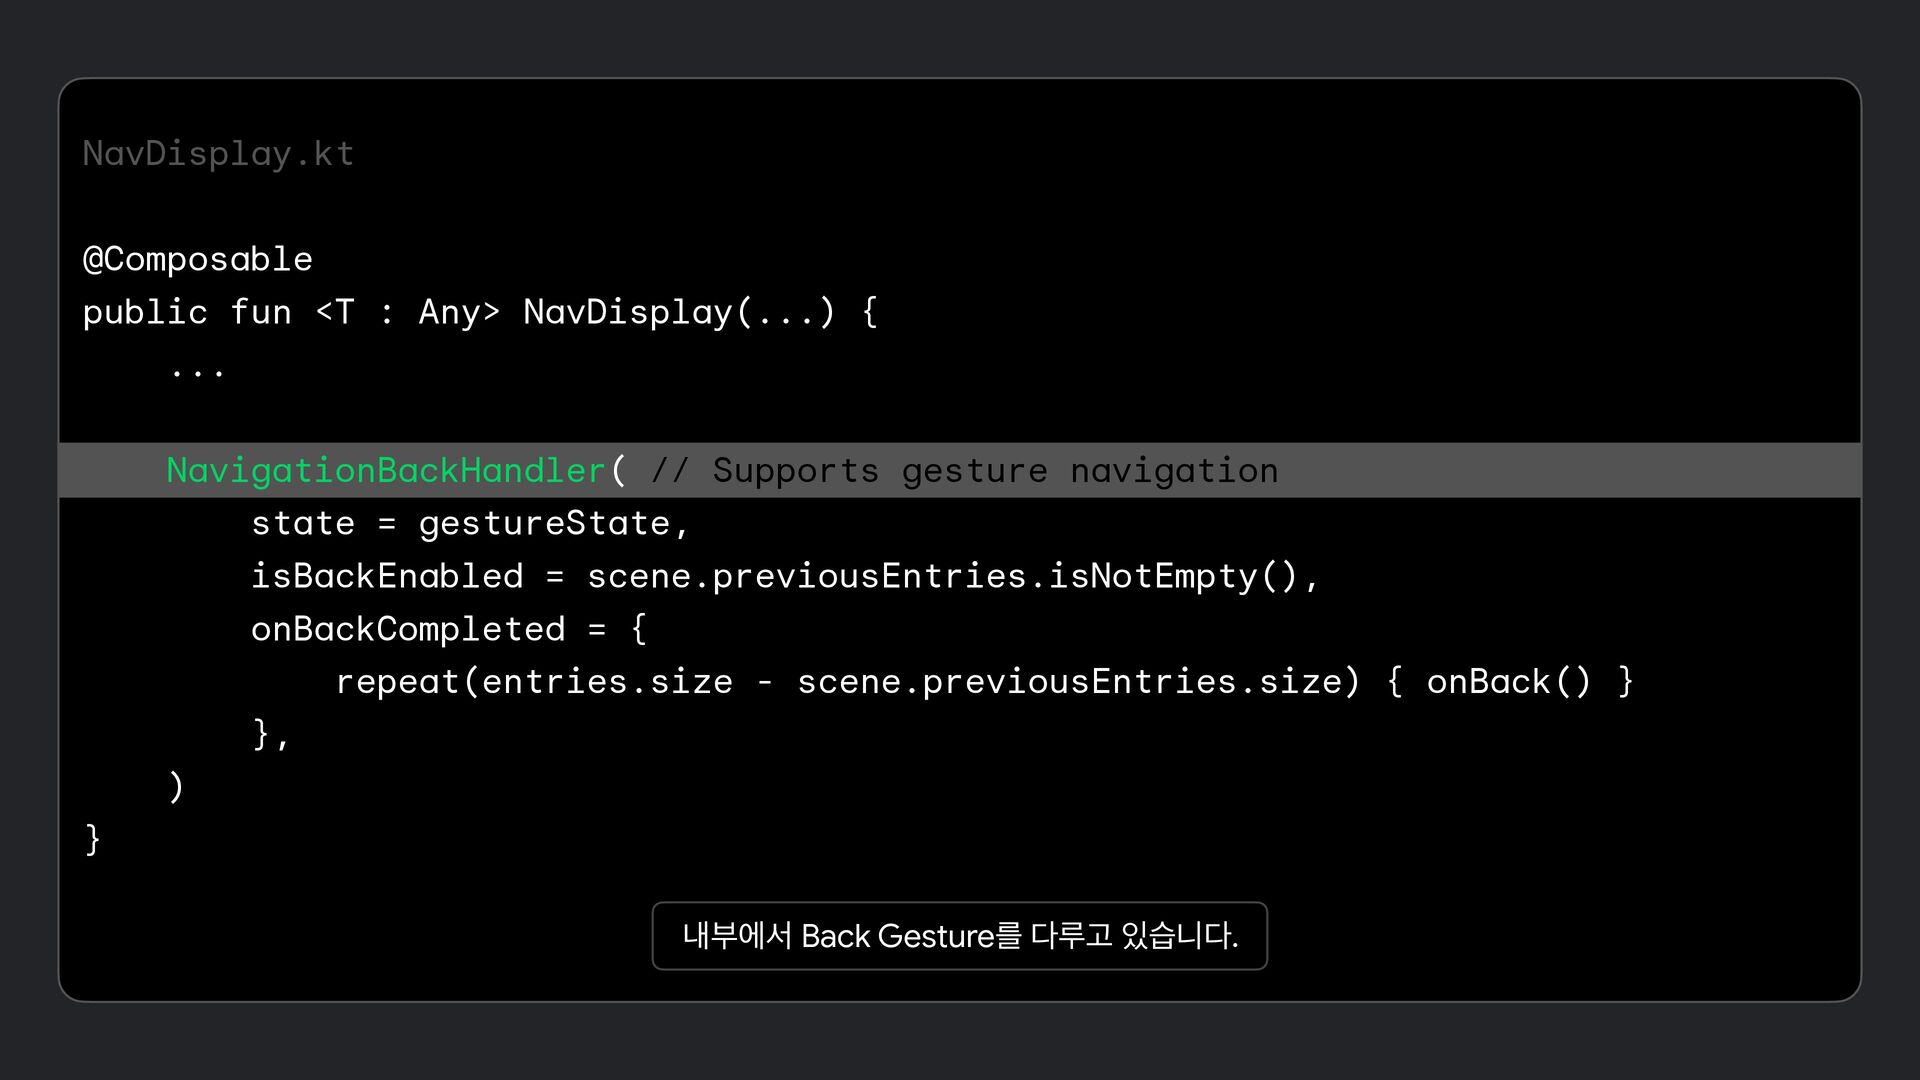This screenshot has width=1920, height=1080.
Task: Click the <T : Any> generic parameter
Action: pyautogui.click(x=407, y=312)
